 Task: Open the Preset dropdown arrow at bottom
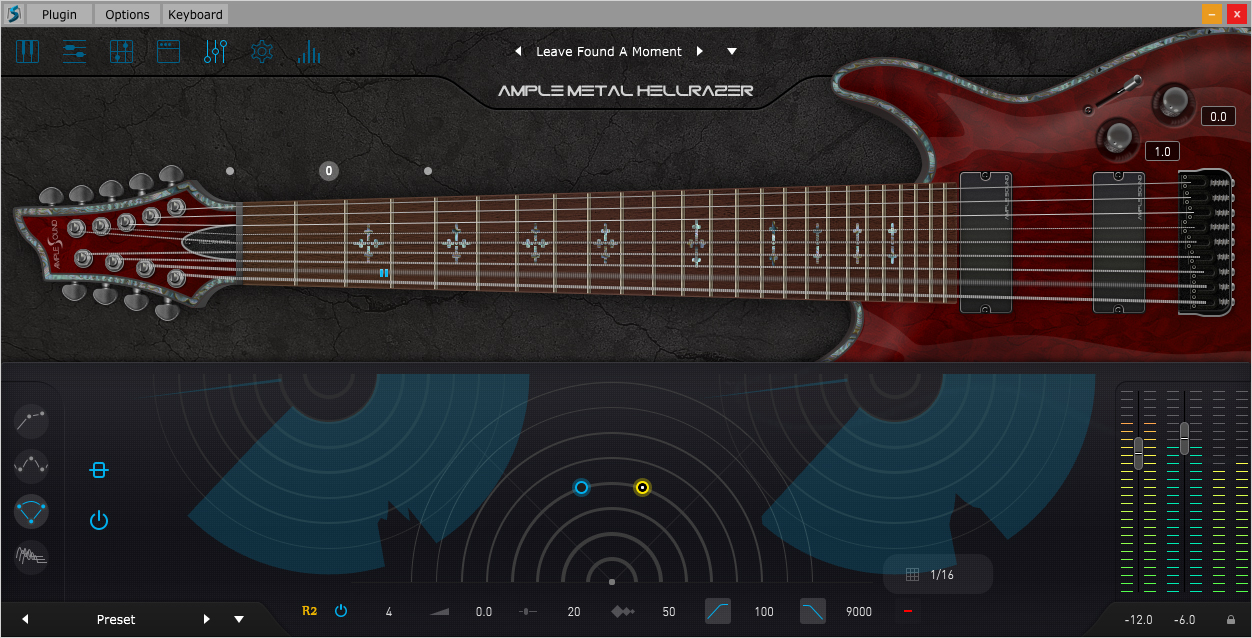click(239, 620)
